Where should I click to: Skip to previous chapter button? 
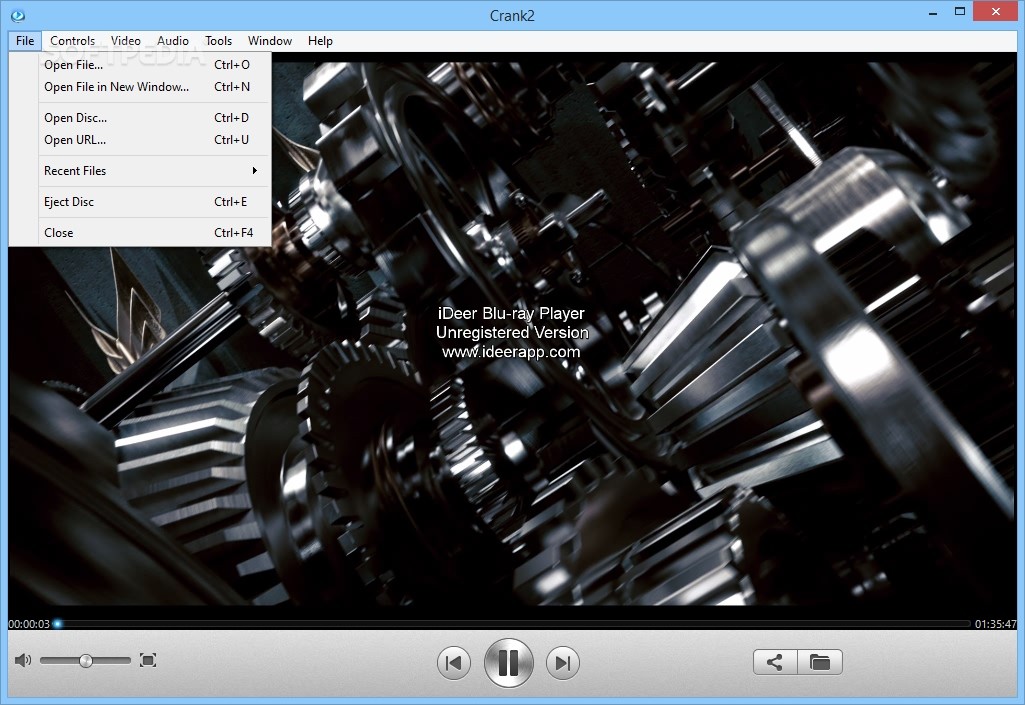pos(453,663)
